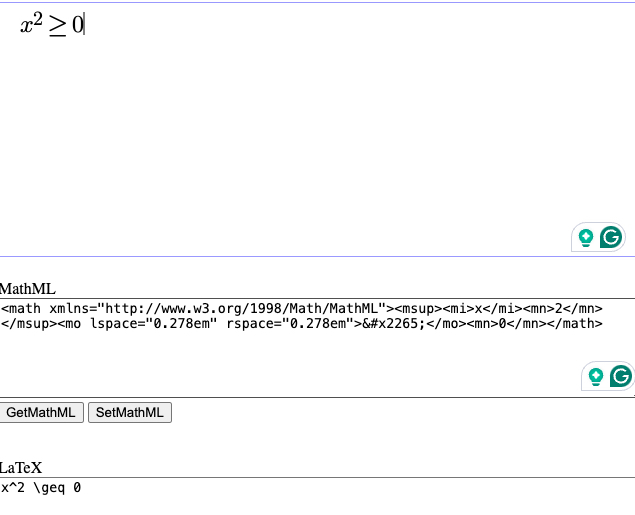Click lightbulb suggestion icon in math editor
The height and width of the screenshot is (515, 635).
tap(586, 238)
